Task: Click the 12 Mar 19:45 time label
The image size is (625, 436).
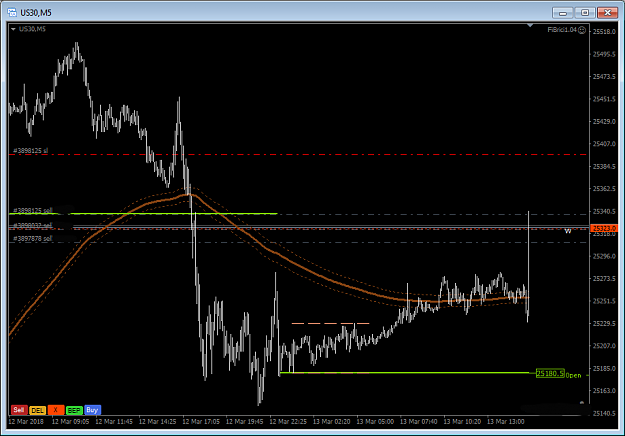Action: [244, 421]
